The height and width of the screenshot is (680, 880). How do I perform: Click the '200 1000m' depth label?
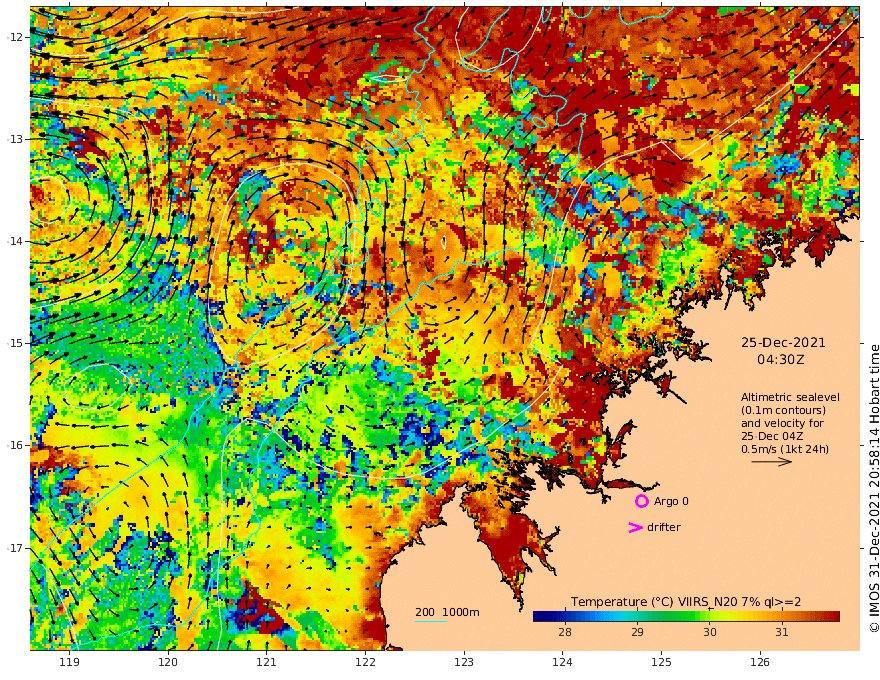click(447, 612)
